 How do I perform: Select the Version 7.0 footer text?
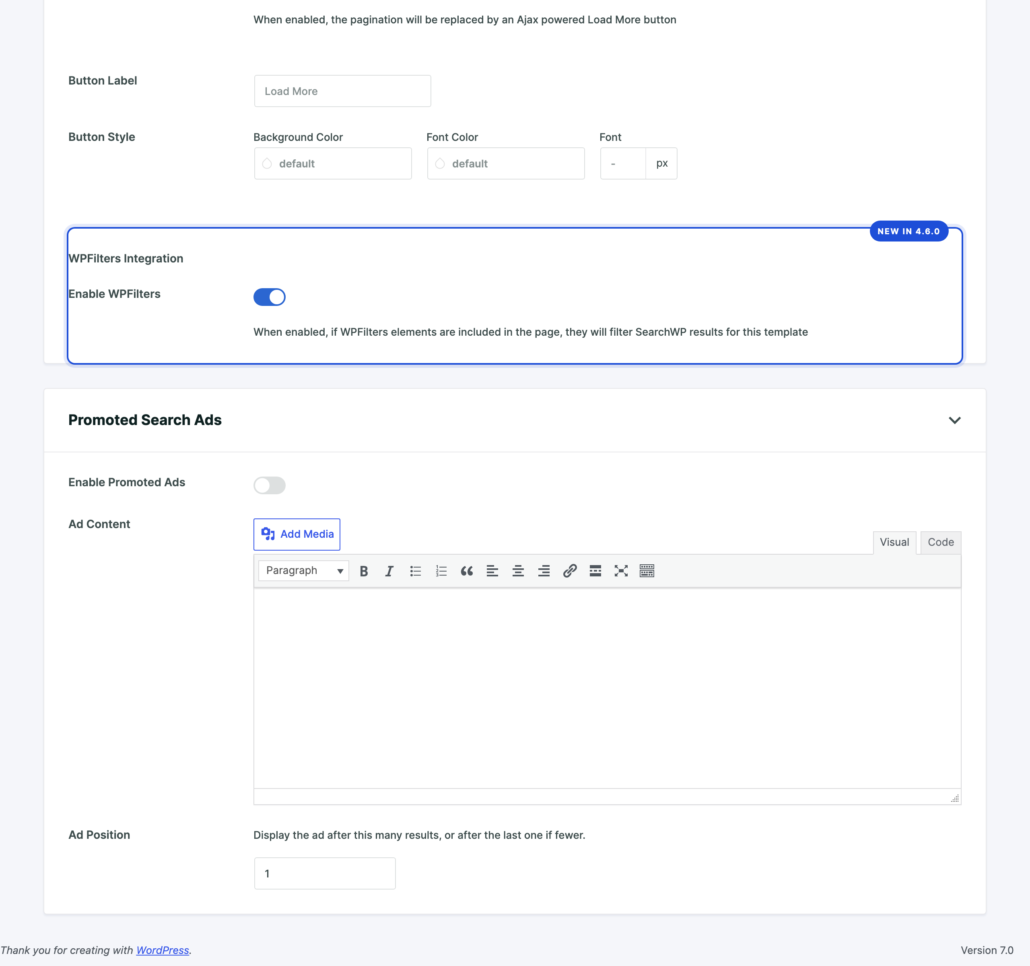(x=987, y=950)
